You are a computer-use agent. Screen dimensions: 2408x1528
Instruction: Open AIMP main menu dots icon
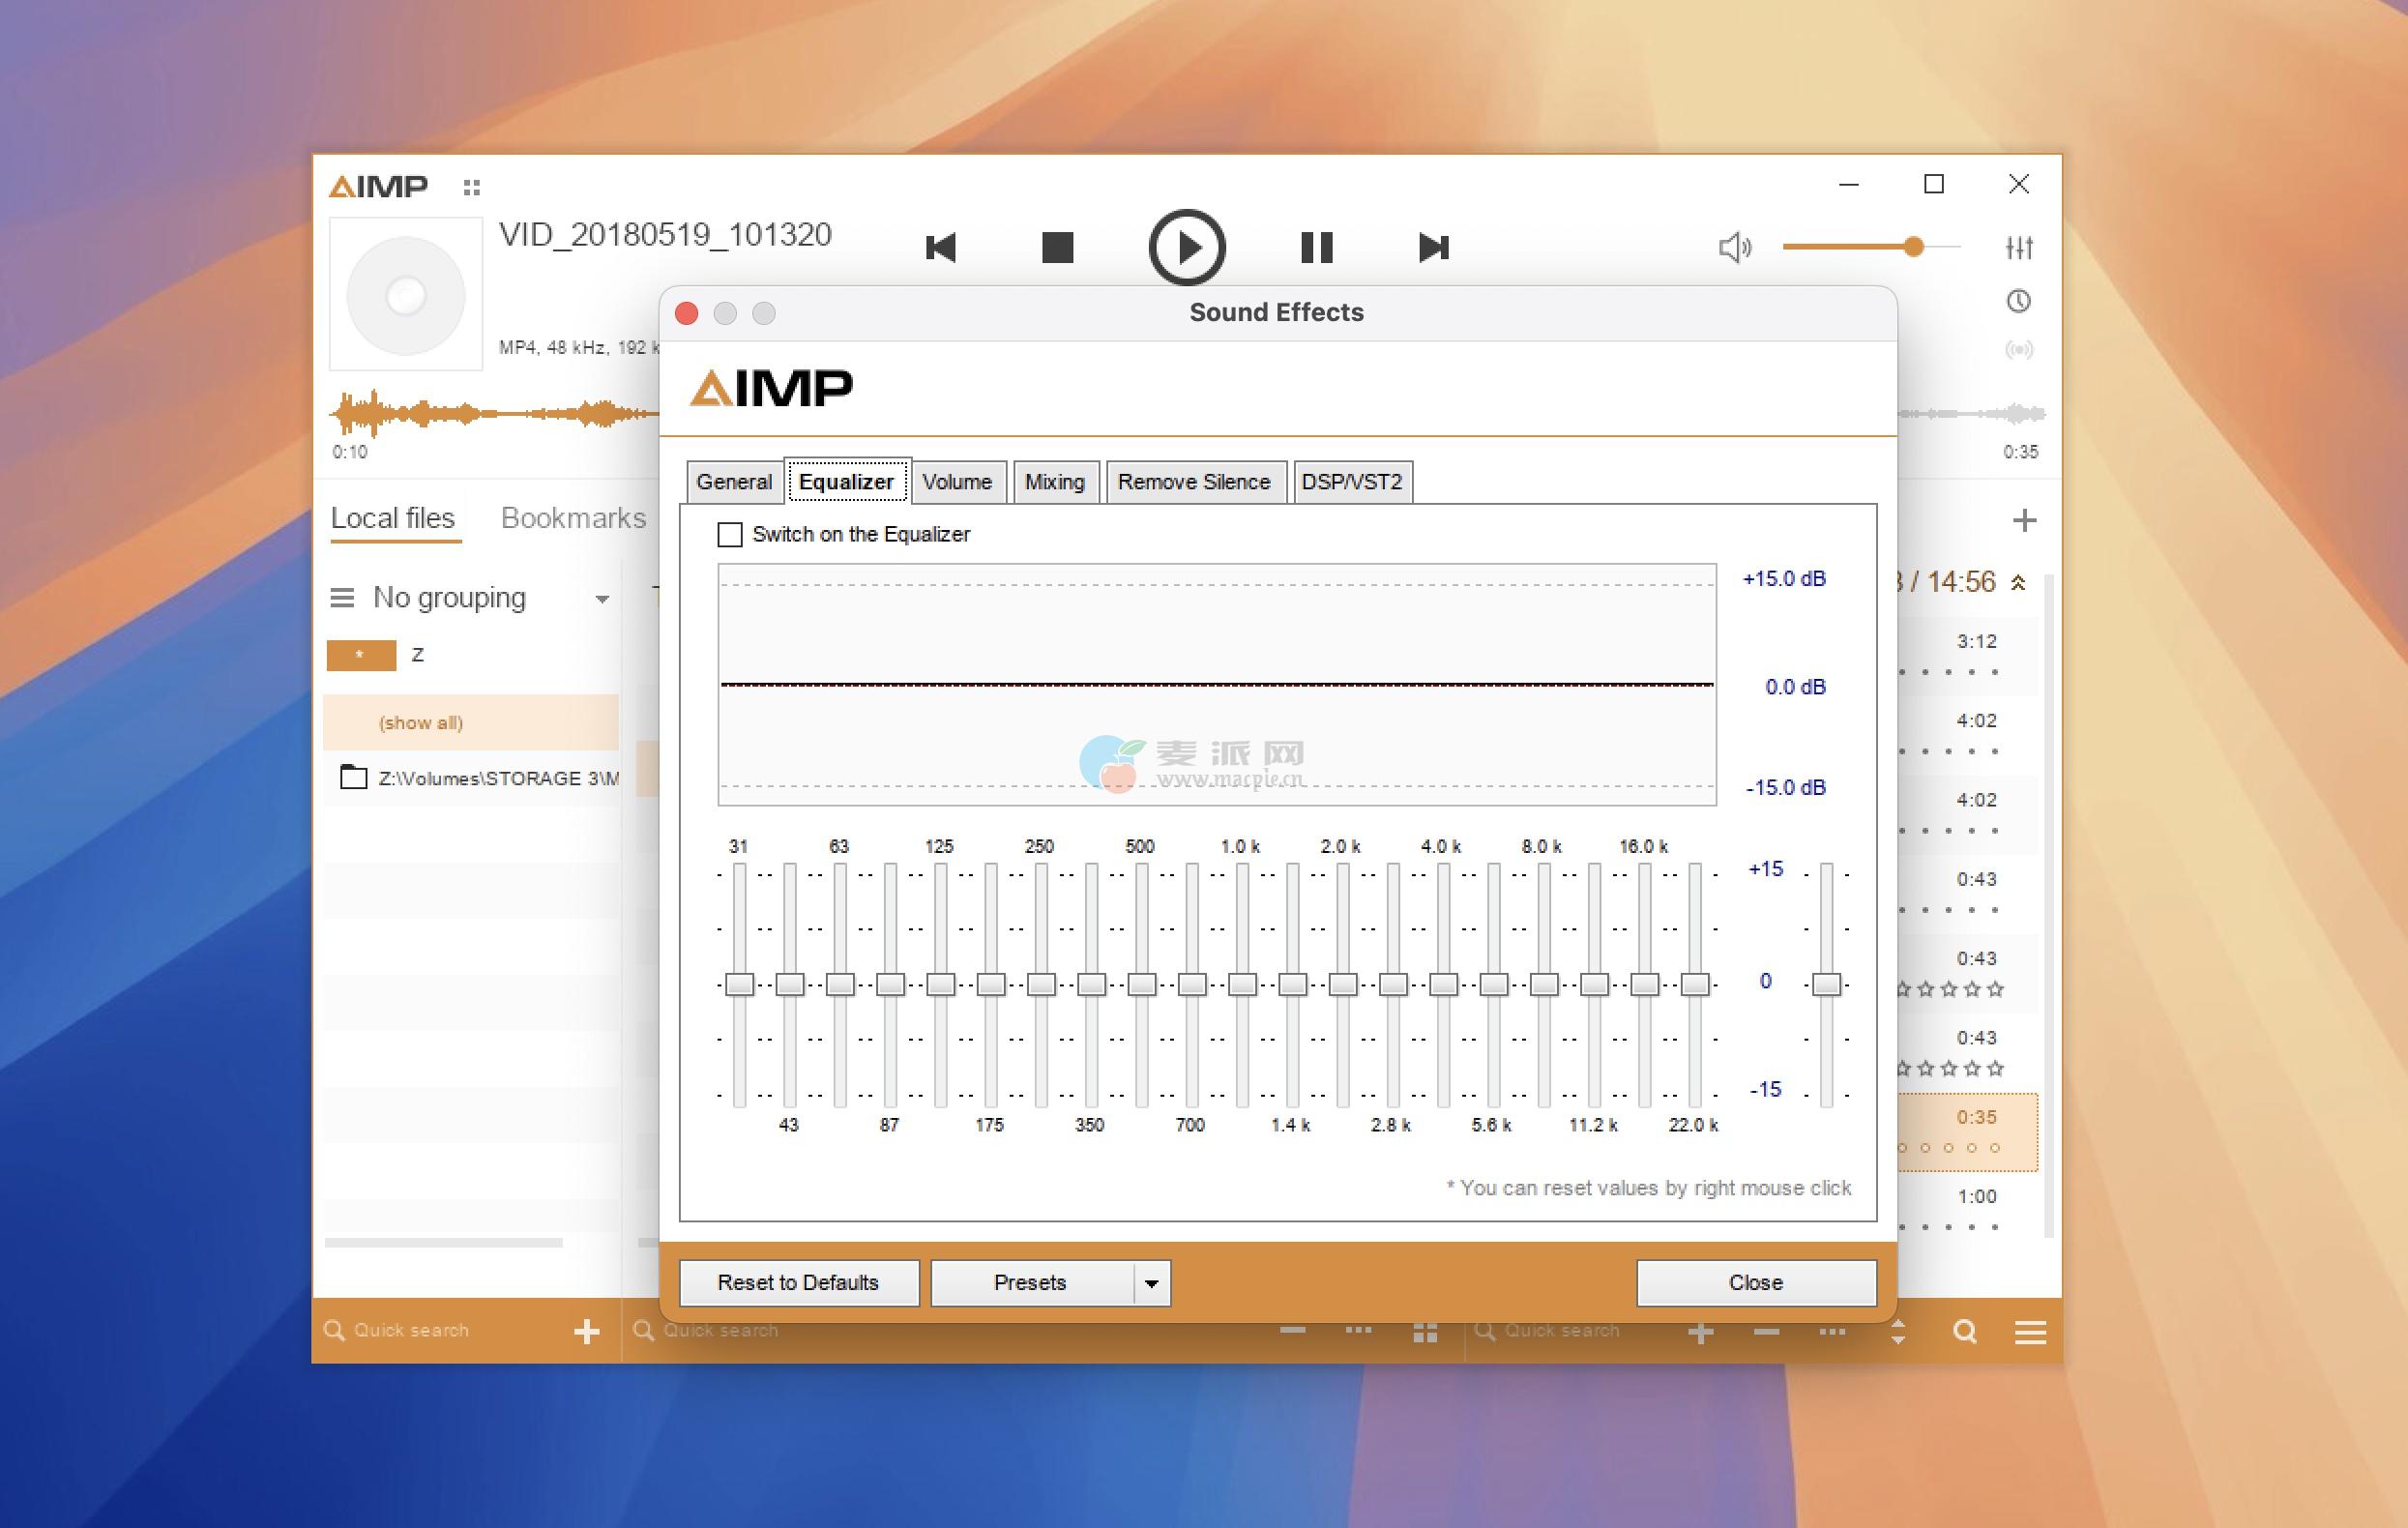[x=472, y=187]
